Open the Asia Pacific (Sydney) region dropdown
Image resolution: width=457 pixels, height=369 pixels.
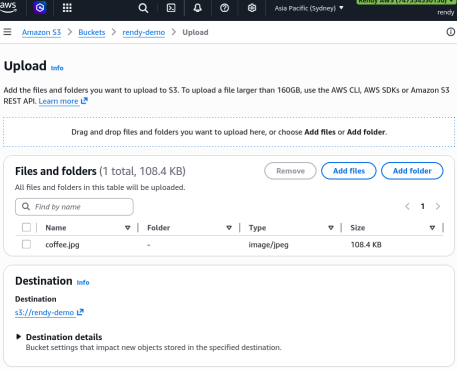(x=309, y=8)
